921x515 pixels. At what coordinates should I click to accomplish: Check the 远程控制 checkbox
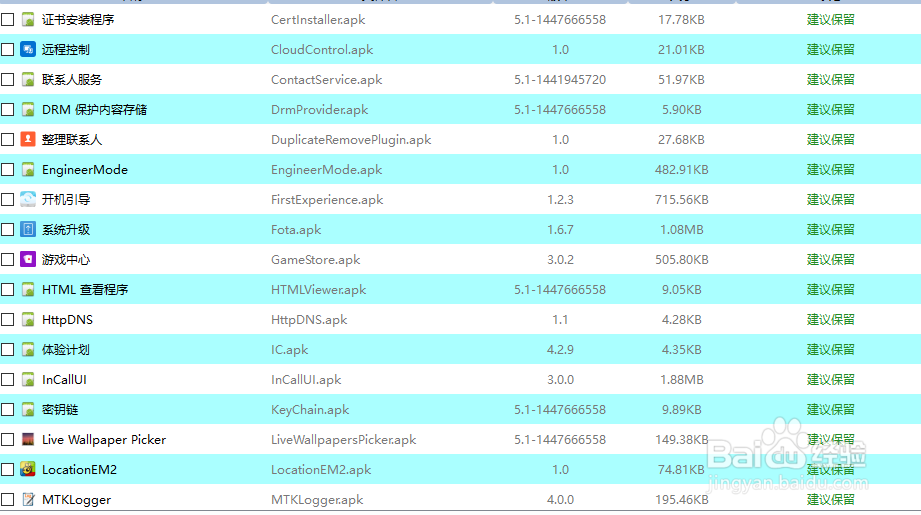click(8, 49)
